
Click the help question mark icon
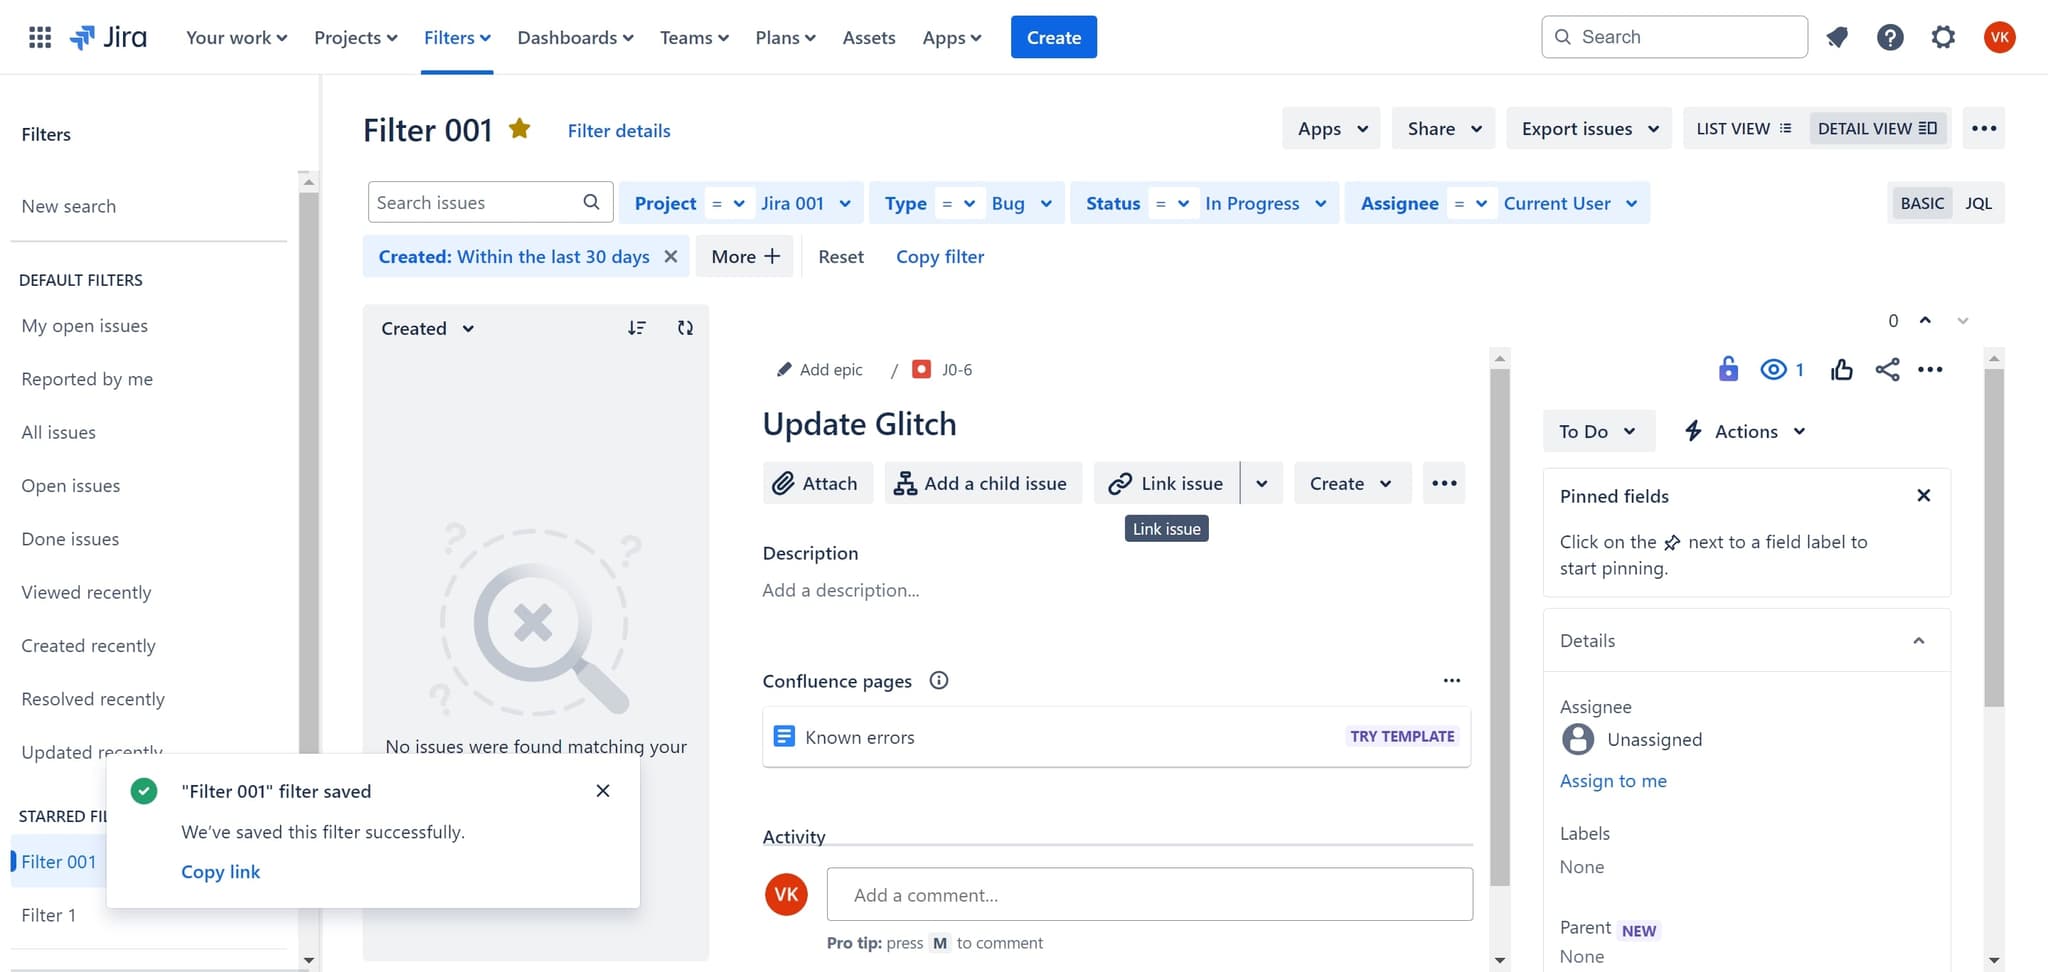coord(1889,37)
